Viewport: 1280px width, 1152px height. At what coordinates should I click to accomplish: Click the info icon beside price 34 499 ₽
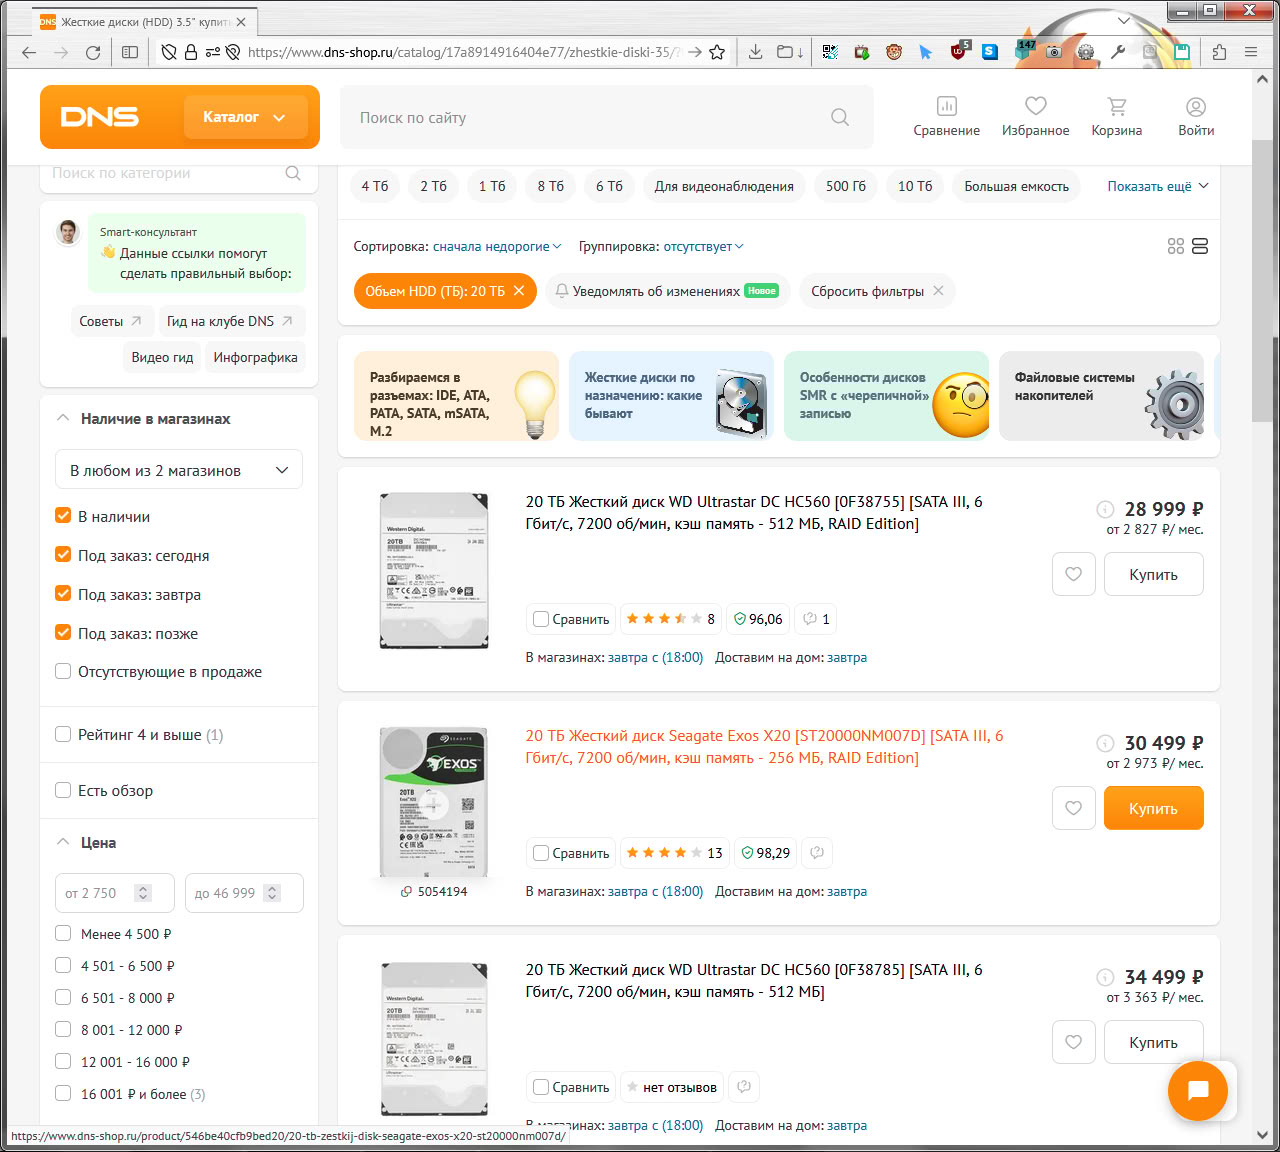1105,977
